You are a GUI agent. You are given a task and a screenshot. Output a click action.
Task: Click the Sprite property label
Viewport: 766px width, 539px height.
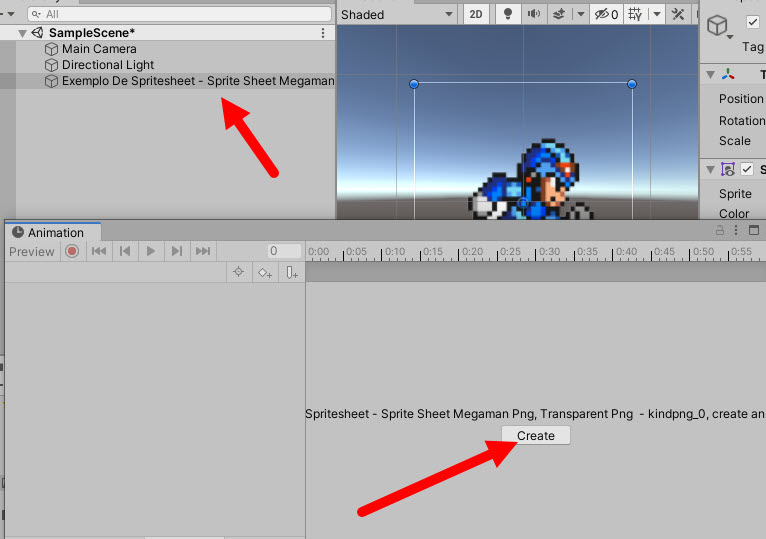tap(735, 194)
